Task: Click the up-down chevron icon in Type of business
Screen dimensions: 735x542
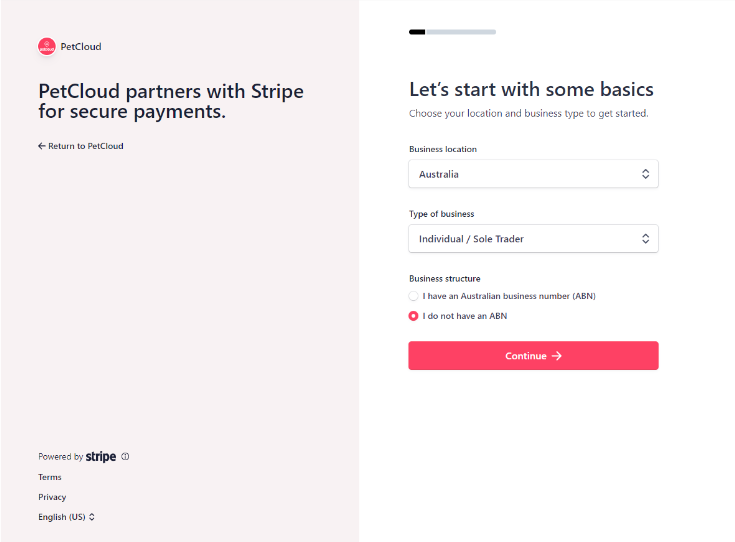Action: pyautogui.click(x=645, y=239)
